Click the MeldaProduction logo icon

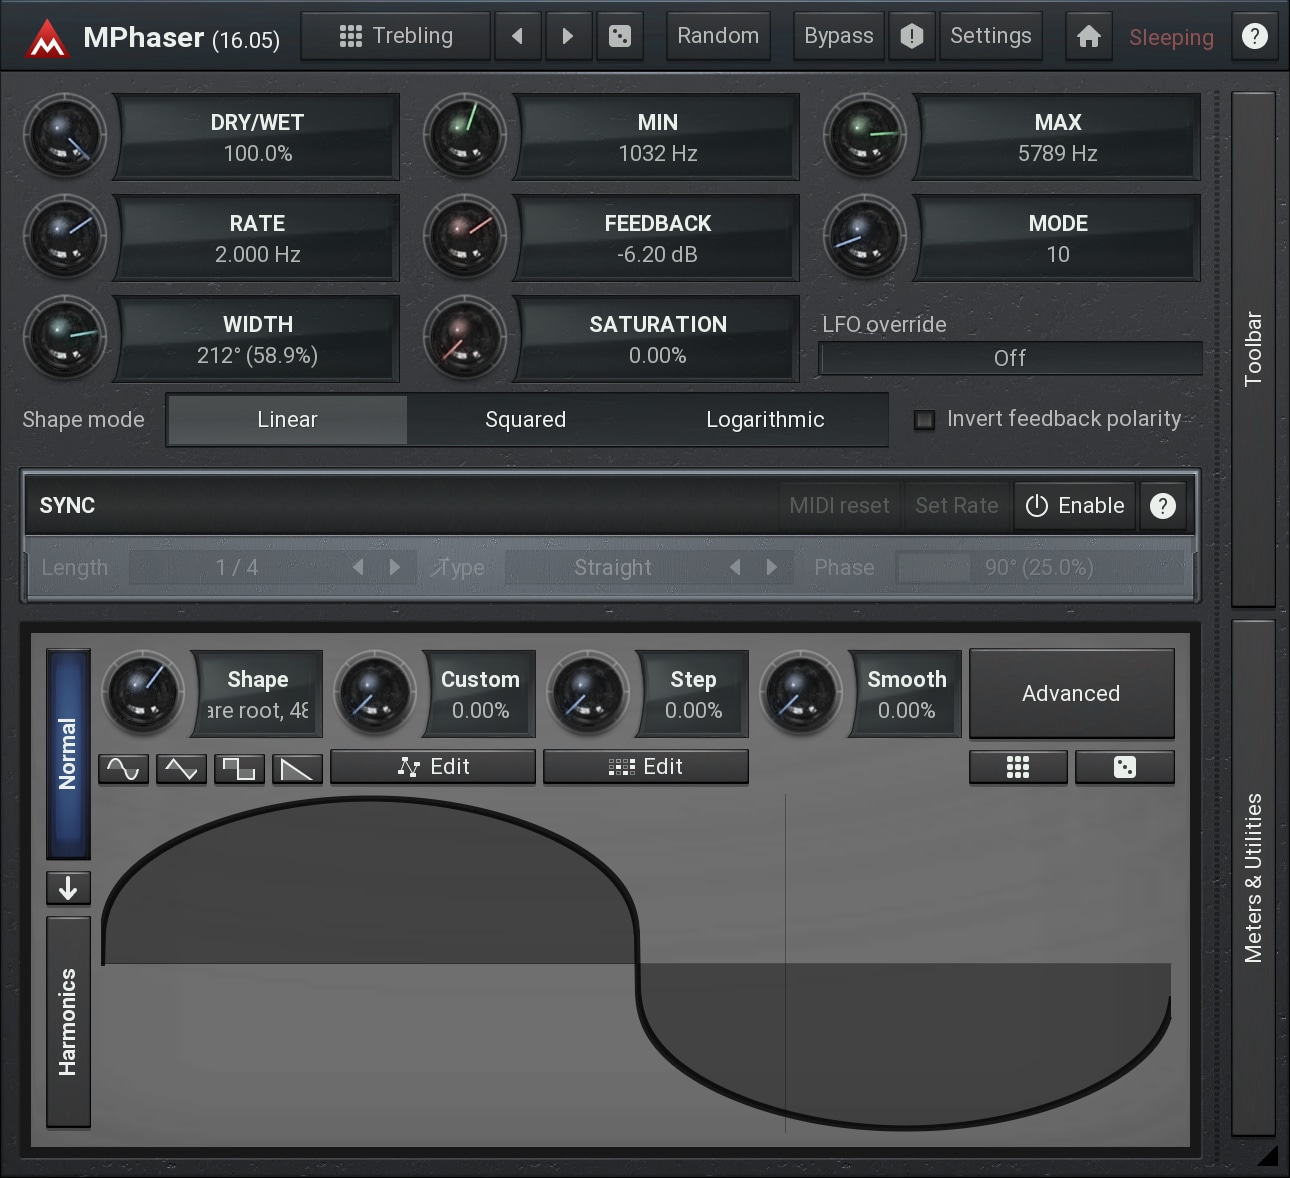pos(47,38)
